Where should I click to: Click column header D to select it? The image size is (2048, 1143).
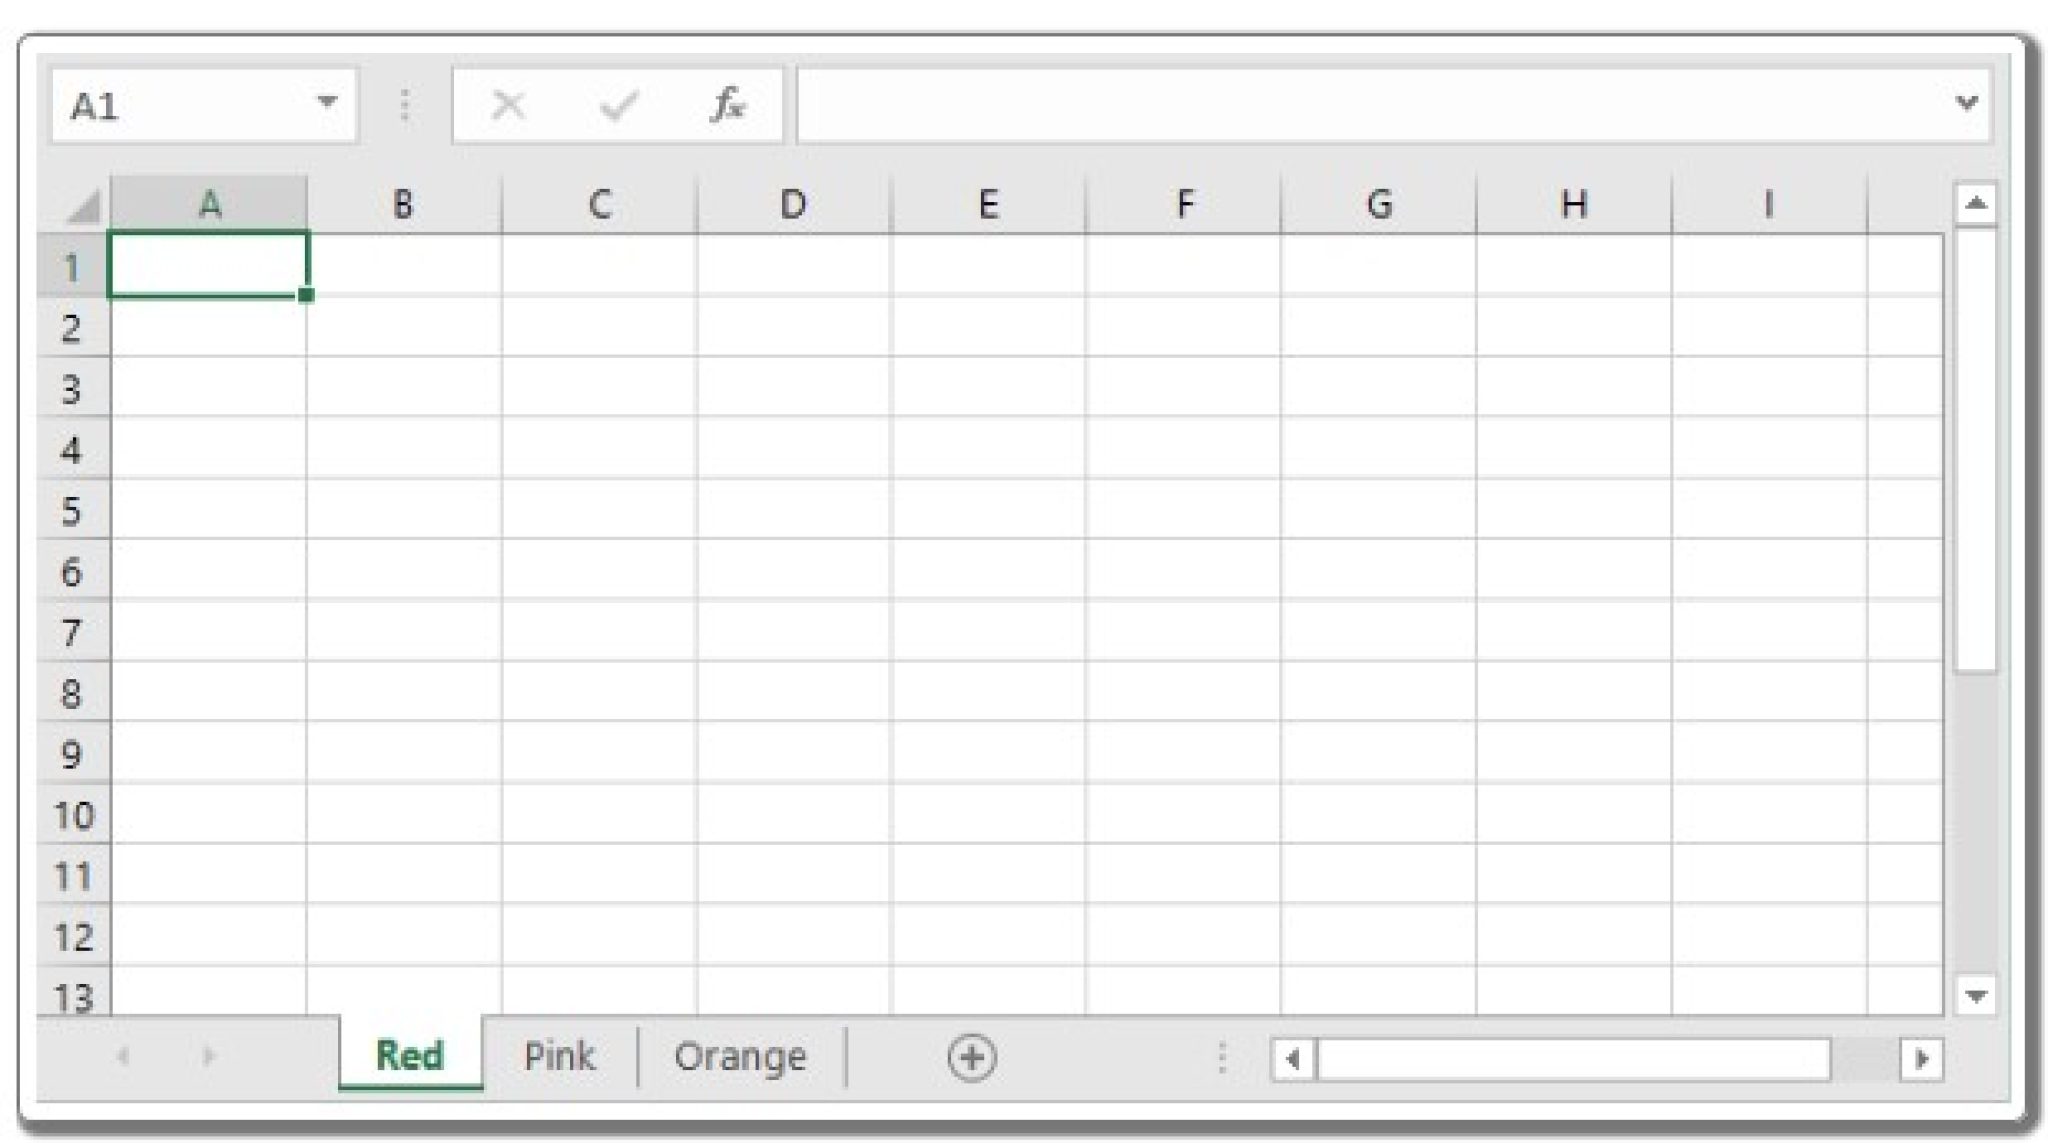pos(793,204)
